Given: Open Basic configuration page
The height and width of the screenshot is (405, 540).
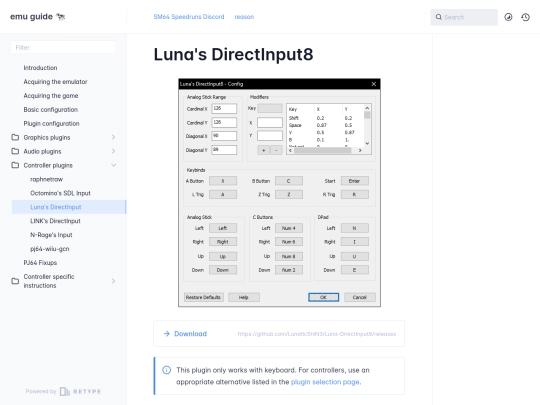Looking at the screenshot, I should click(x=51, y=110).
